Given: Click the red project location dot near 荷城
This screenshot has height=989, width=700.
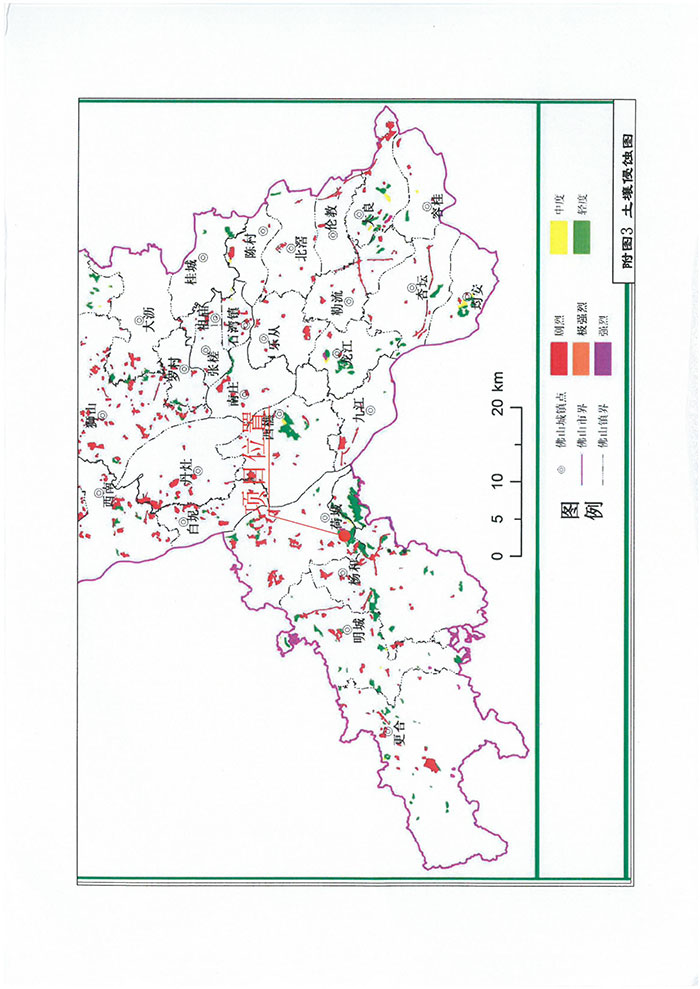Looking at the screenshot, I should [x=345, y=537].
